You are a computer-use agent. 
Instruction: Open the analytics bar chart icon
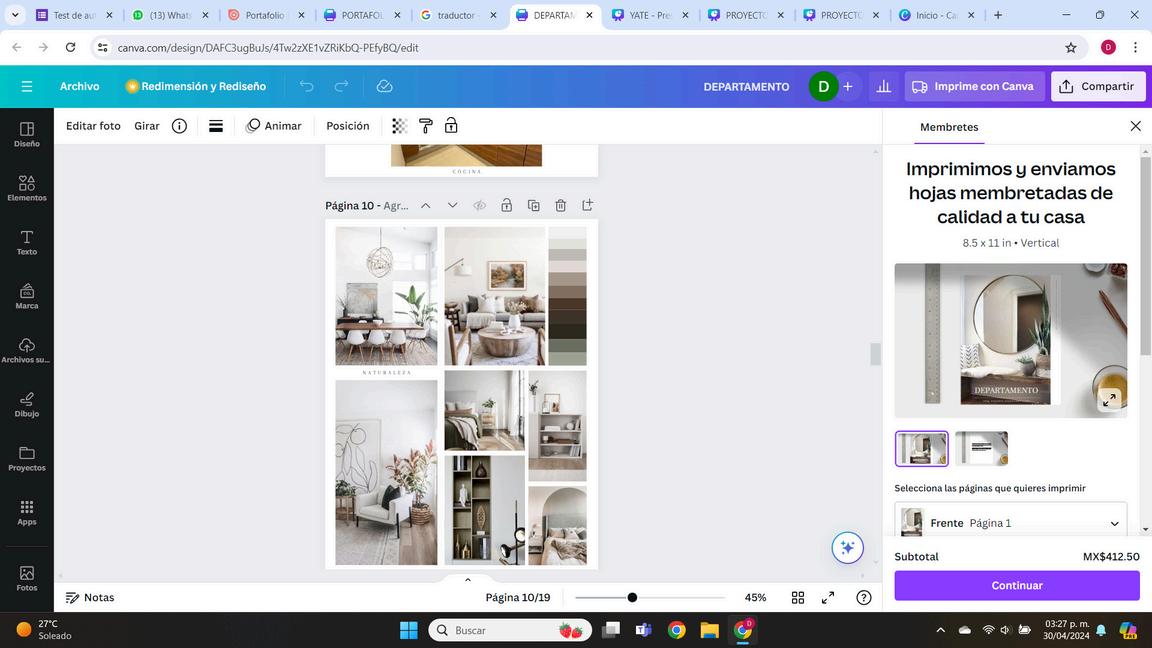(884, 87)
